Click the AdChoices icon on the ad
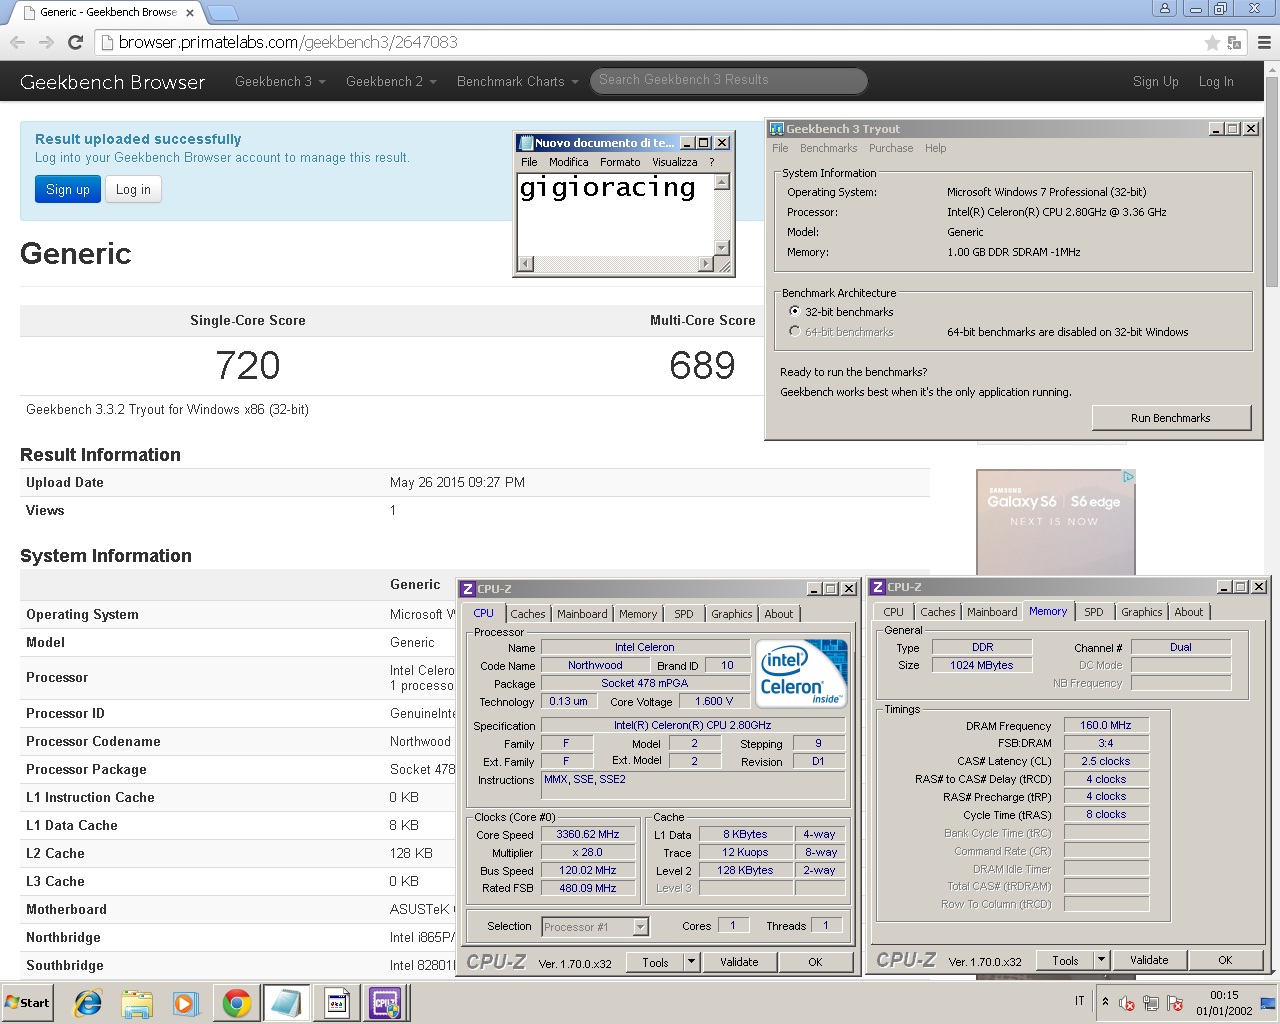This screenshot has width=1280, height=1024. (1127, 477)
